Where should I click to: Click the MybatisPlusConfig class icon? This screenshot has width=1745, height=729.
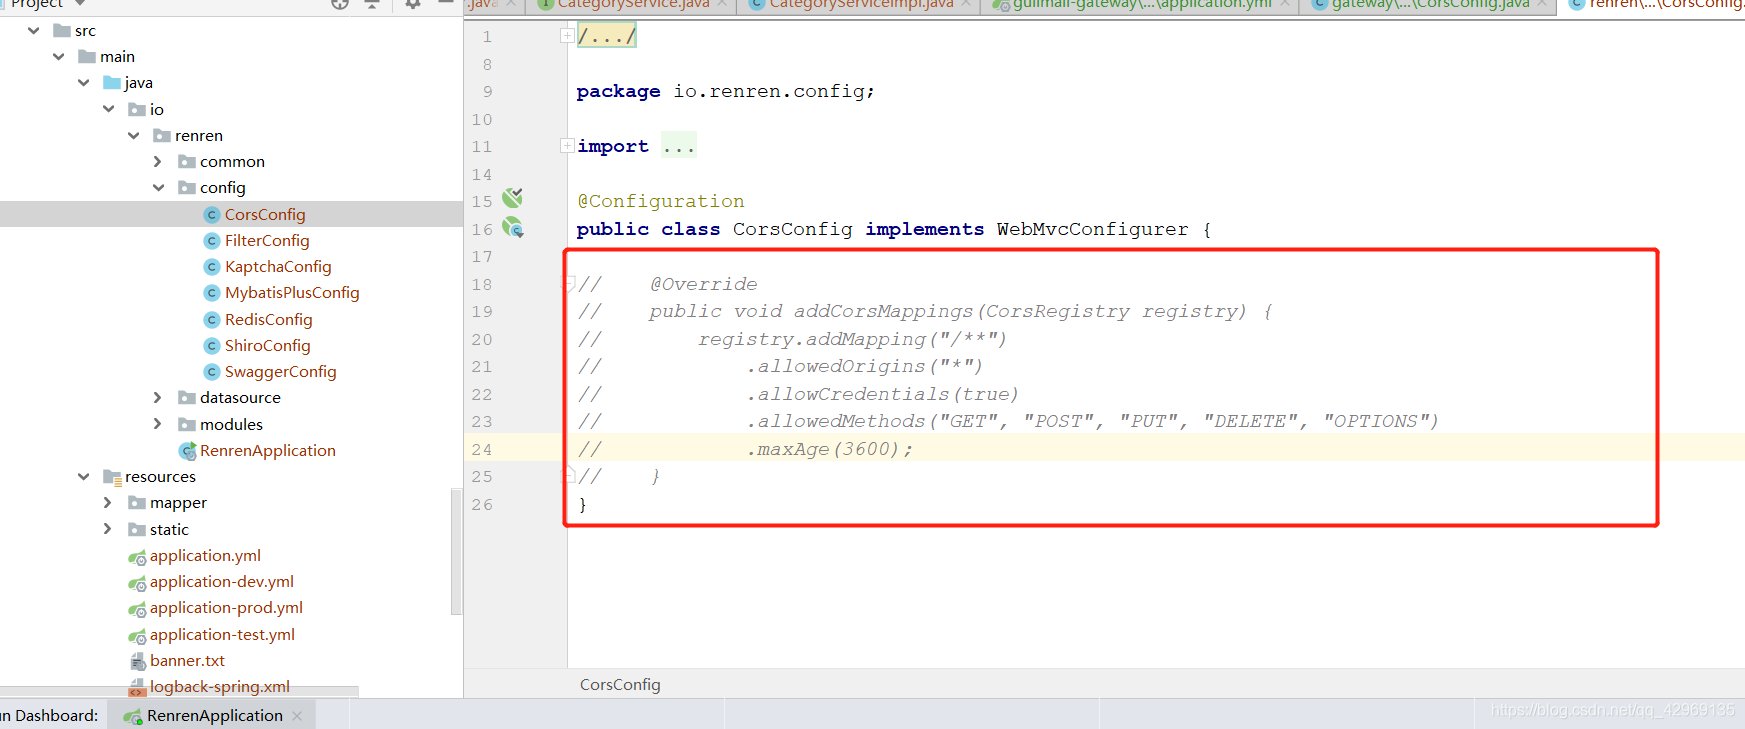click(x=211, y=293)
